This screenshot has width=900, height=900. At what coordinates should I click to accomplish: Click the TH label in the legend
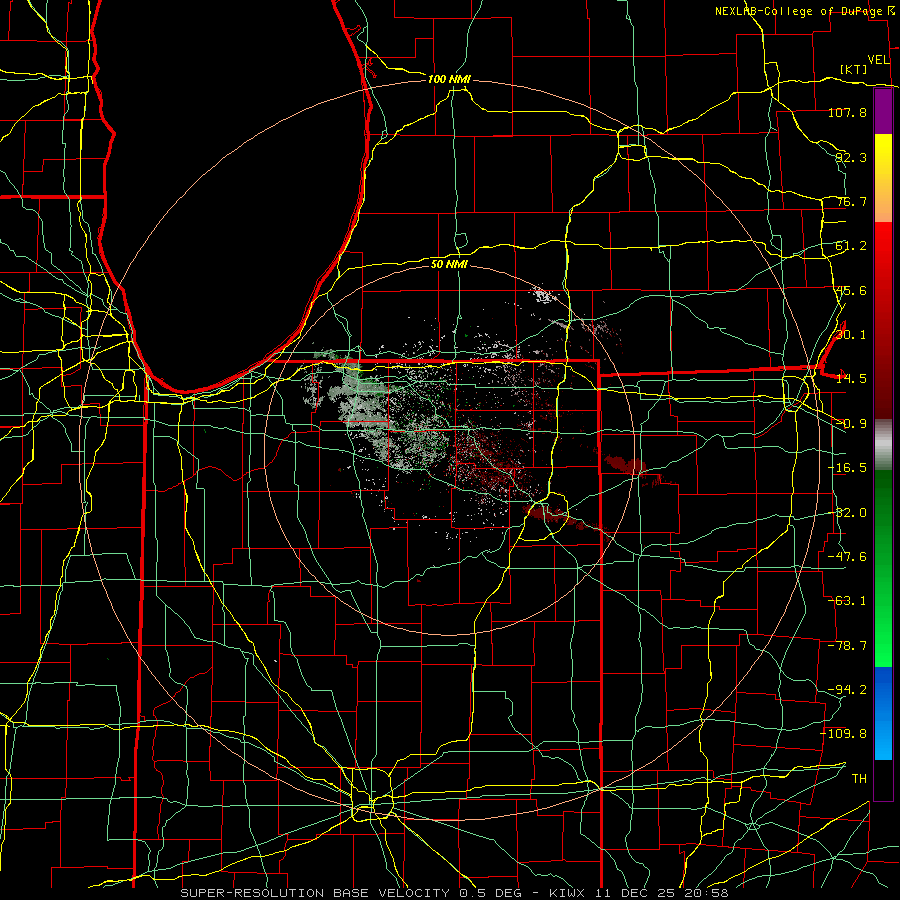(x=859, y=779)
